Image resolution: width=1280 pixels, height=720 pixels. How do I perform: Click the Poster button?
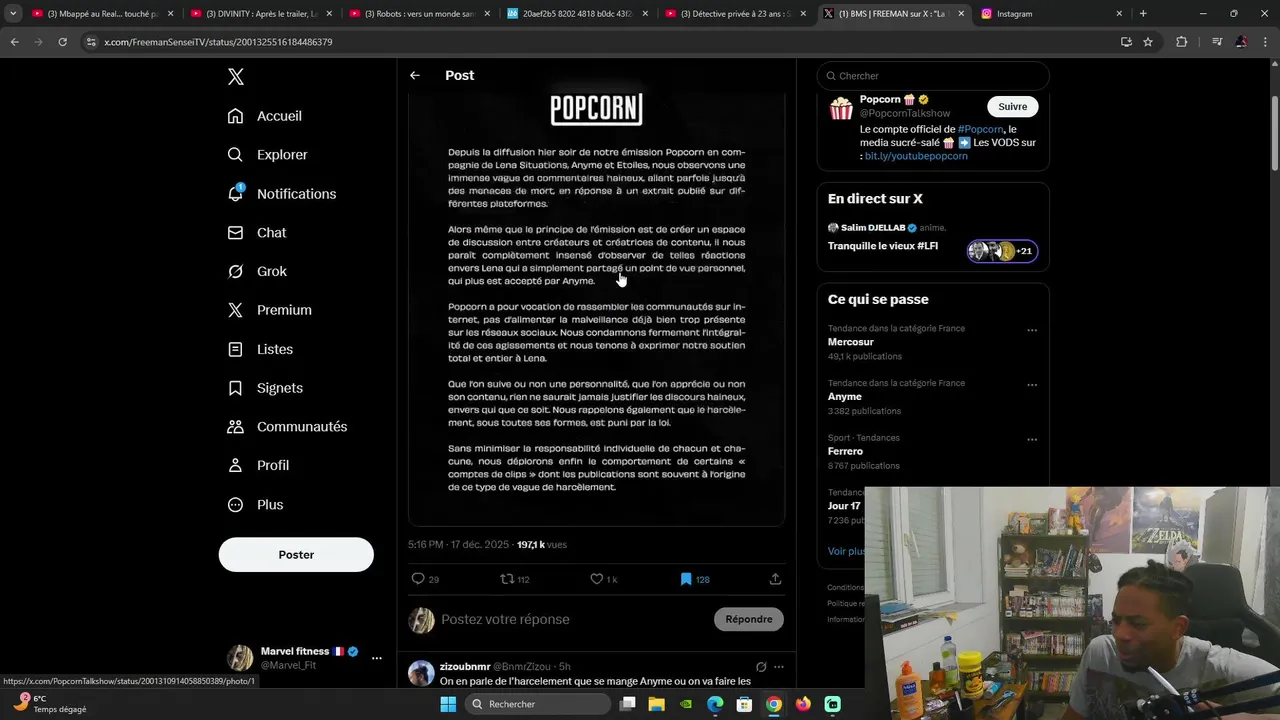click(296, 555)
